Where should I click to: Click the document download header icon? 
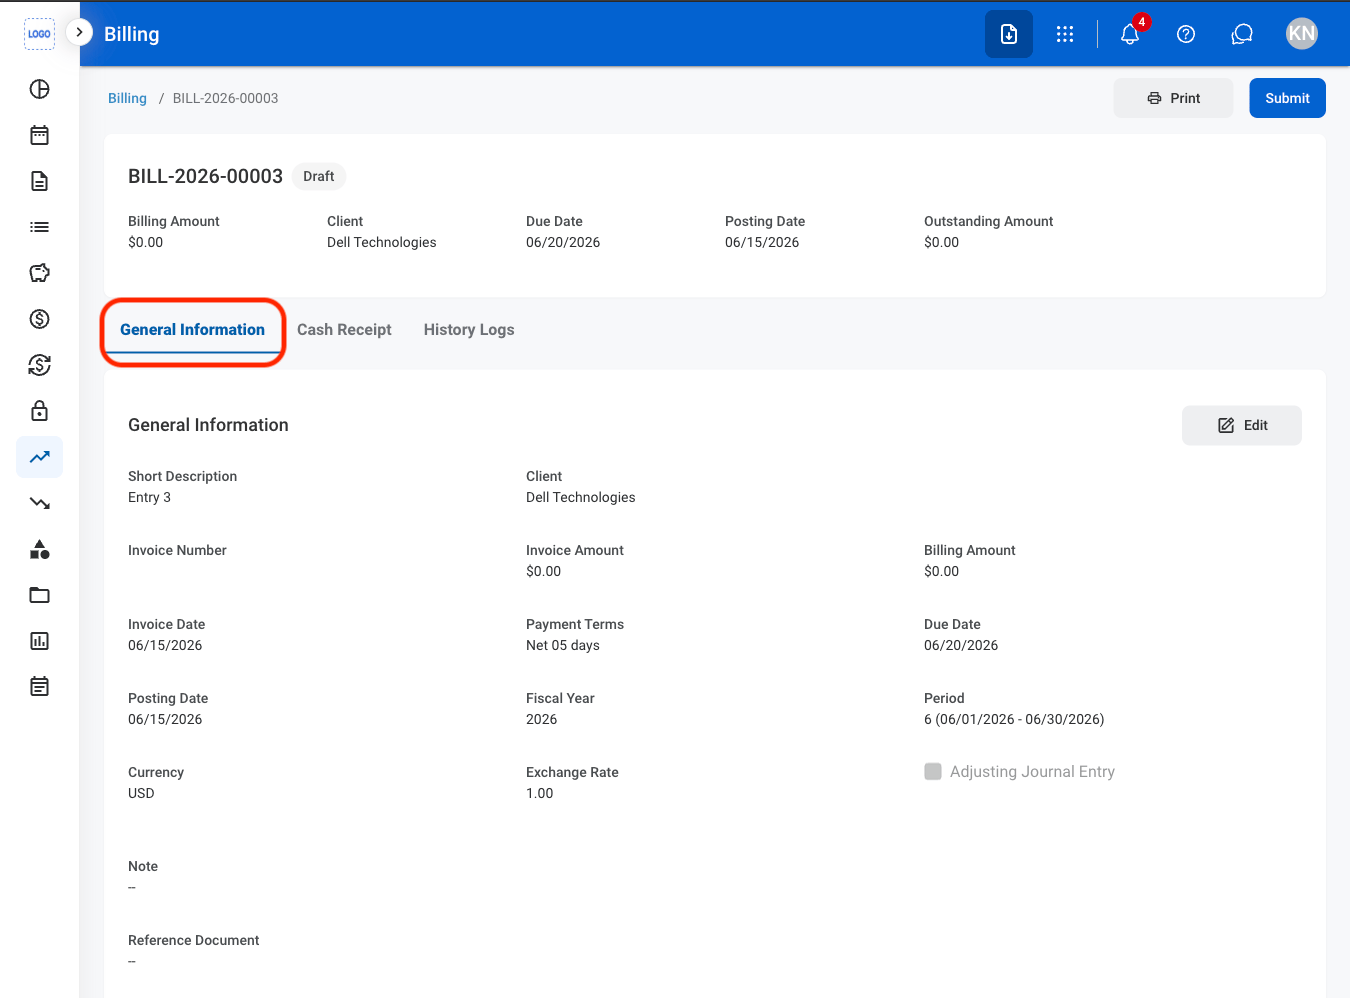(x=1009, y=34)
